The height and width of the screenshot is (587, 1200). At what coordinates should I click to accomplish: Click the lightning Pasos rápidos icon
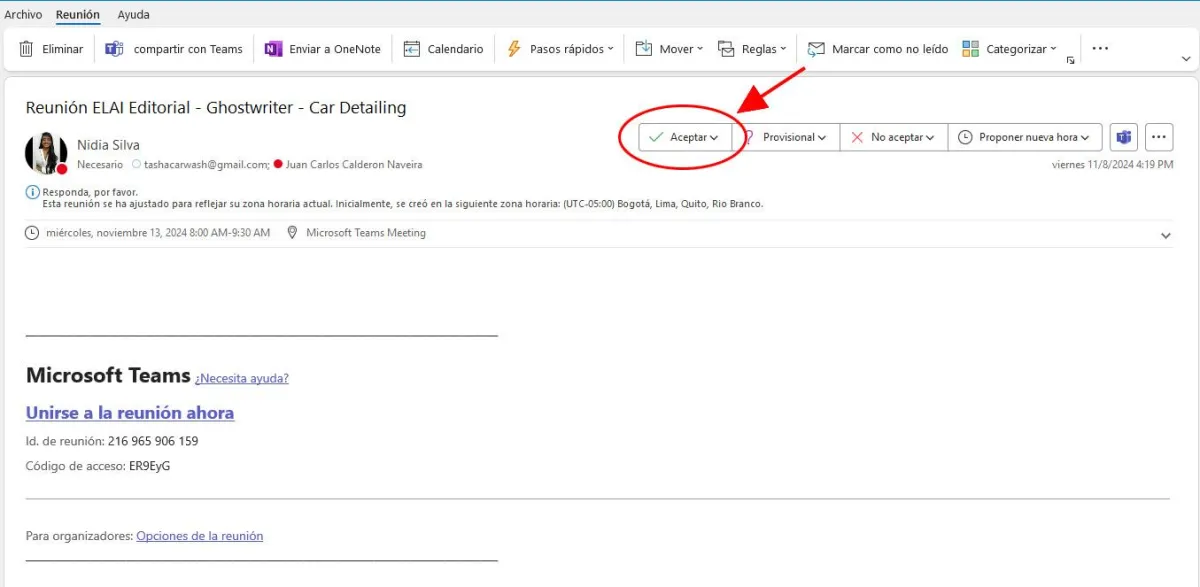514,49
